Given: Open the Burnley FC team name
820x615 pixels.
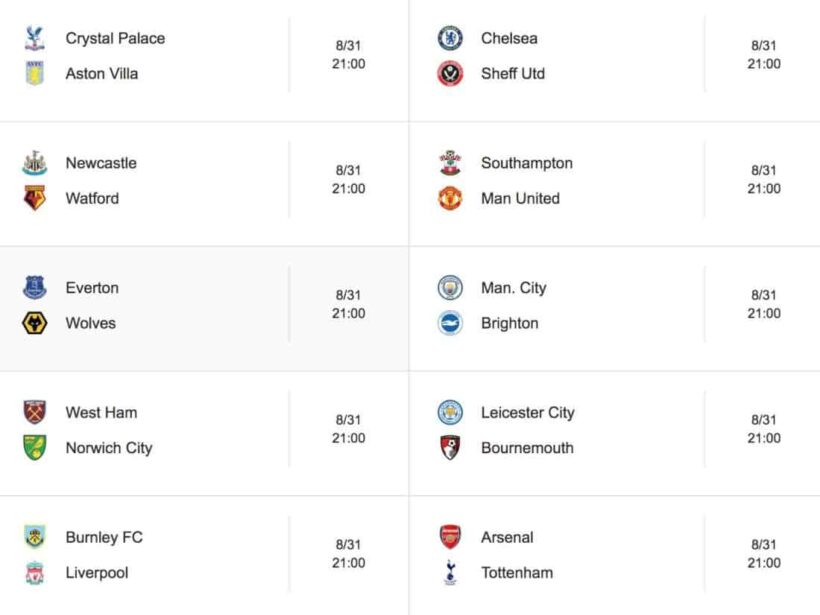Looking at the screenshot, I should [104, 537].
